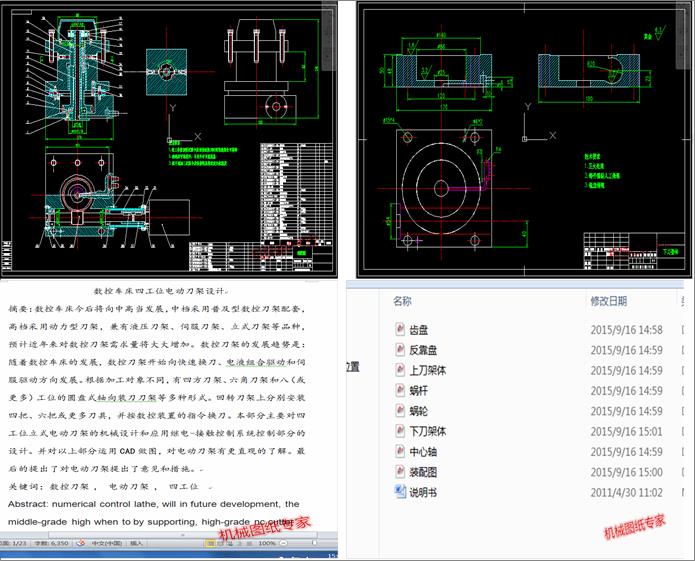Toggle the 插入 insert mode indicator
The height and width of the screenshot is (561, 695).
pos(136,543)
